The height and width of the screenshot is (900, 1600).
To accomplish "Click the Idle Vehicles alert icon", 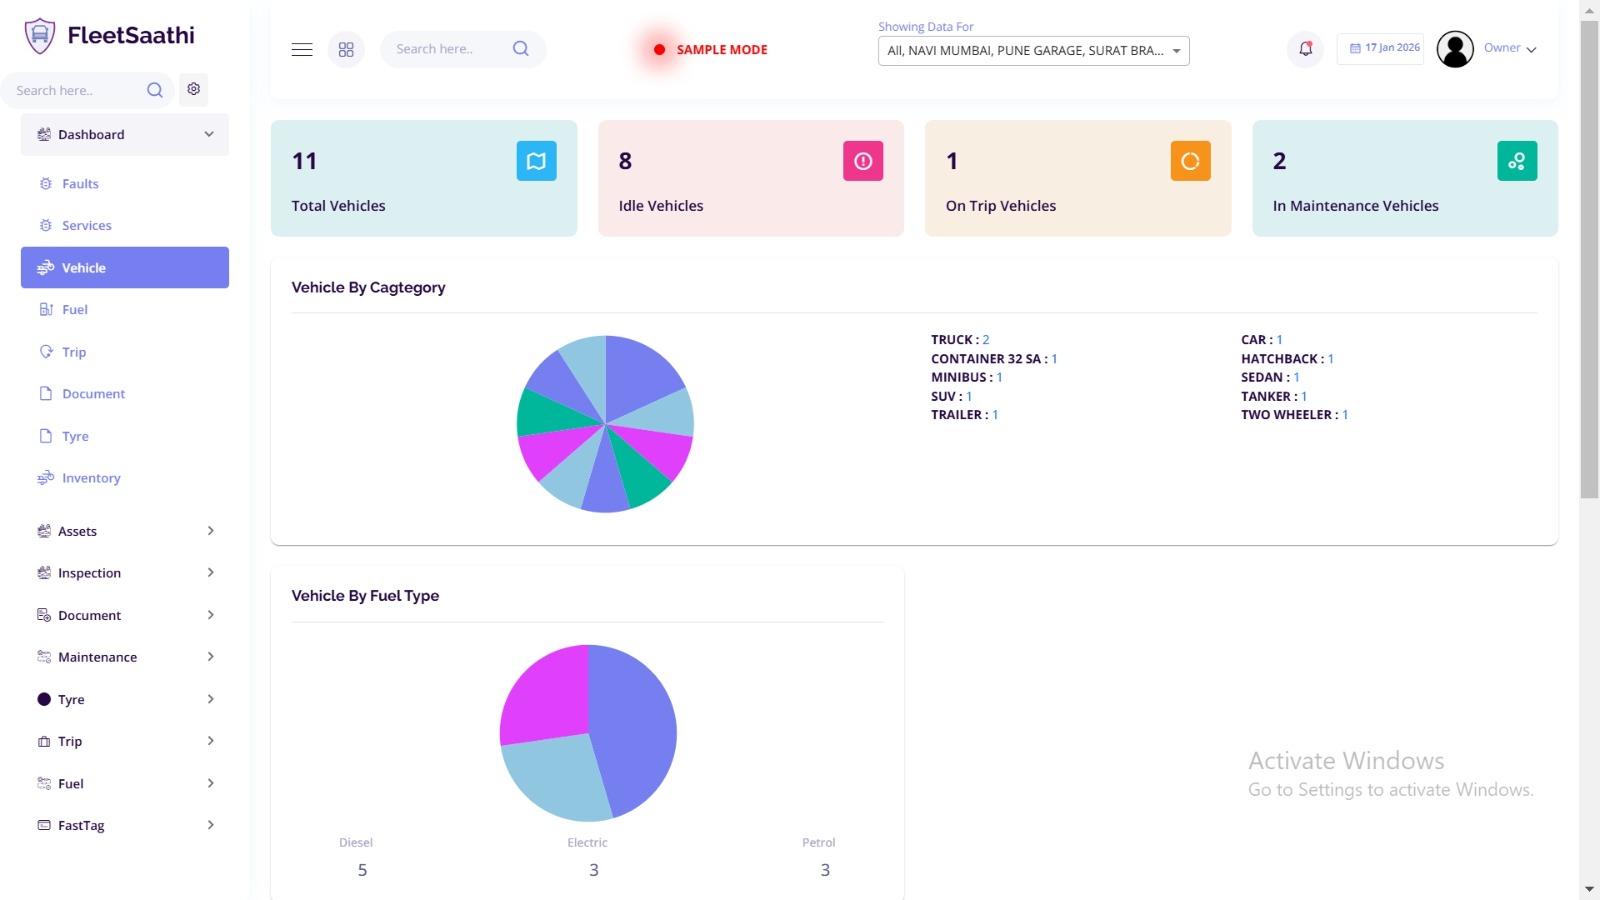I will (863, 161).
